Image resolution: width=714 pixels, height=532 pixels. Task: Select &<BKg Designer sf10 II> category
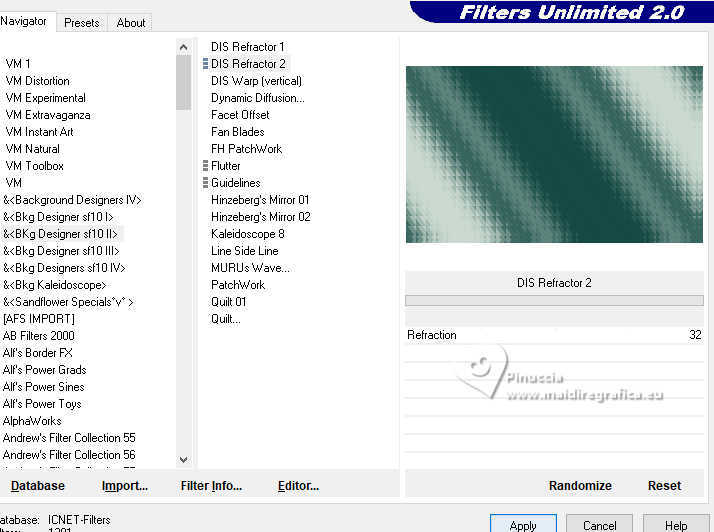tap(61, 234)
